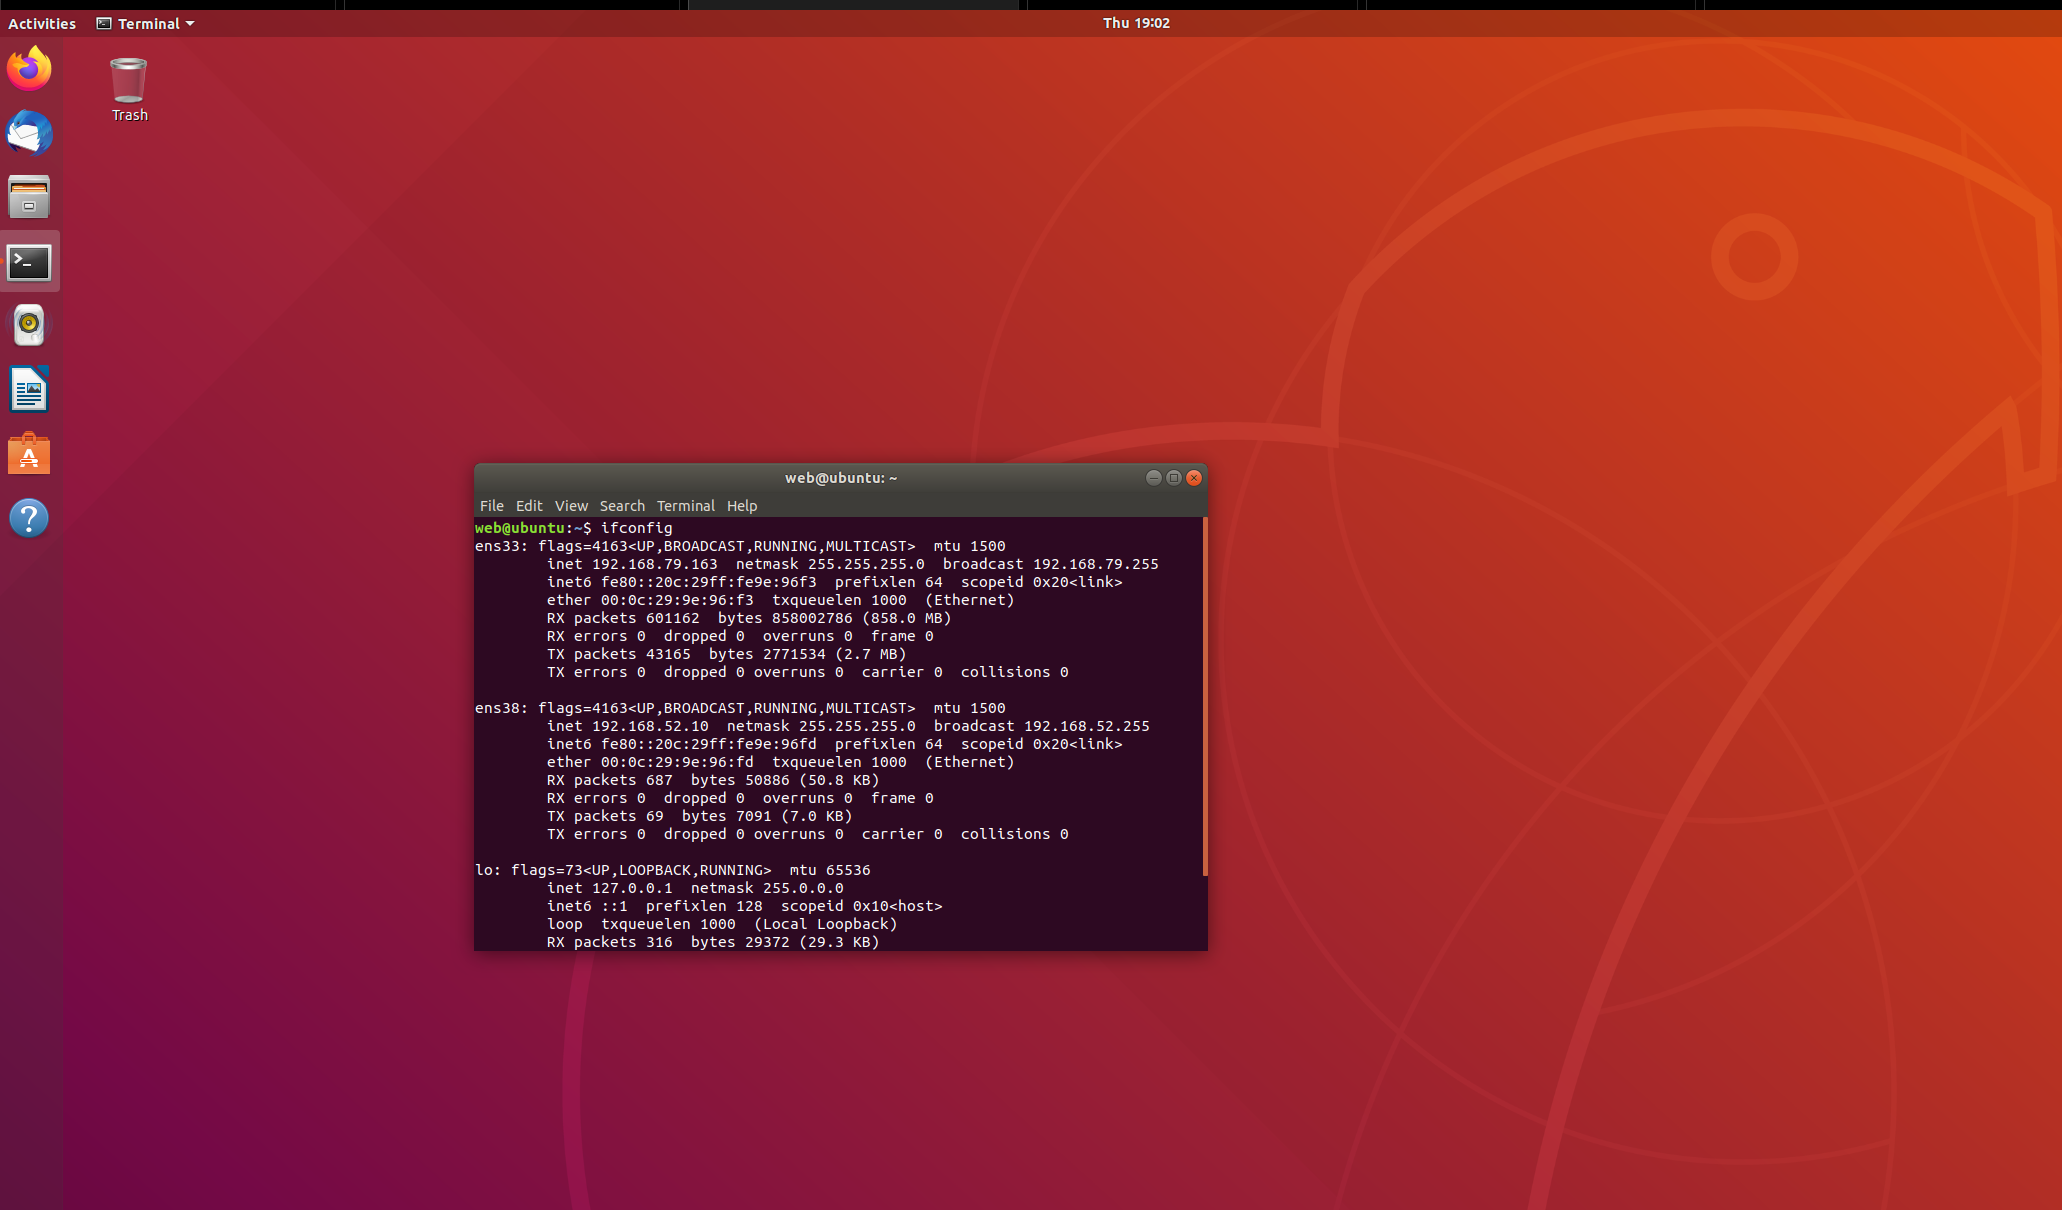Open the View menu in terminal
The image size is (2062, 1210).
coord(571,506)
